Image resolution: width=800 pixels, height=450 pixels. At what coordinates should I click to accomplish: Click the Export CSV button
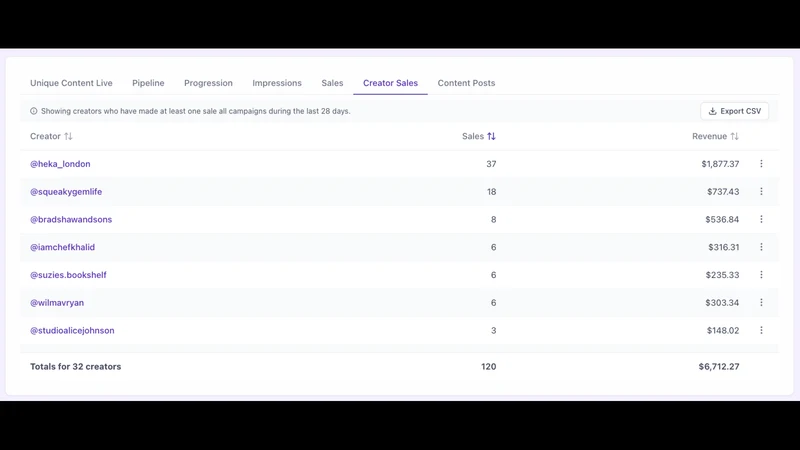pos(735,111)
